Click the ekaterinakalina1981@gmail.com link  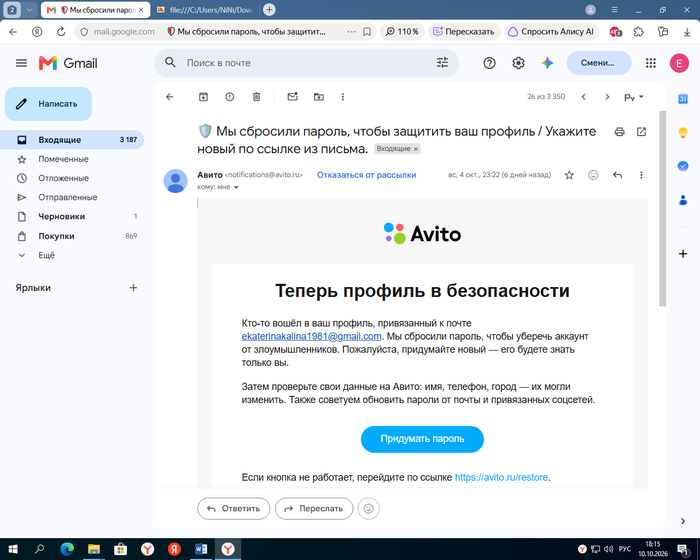311,336
